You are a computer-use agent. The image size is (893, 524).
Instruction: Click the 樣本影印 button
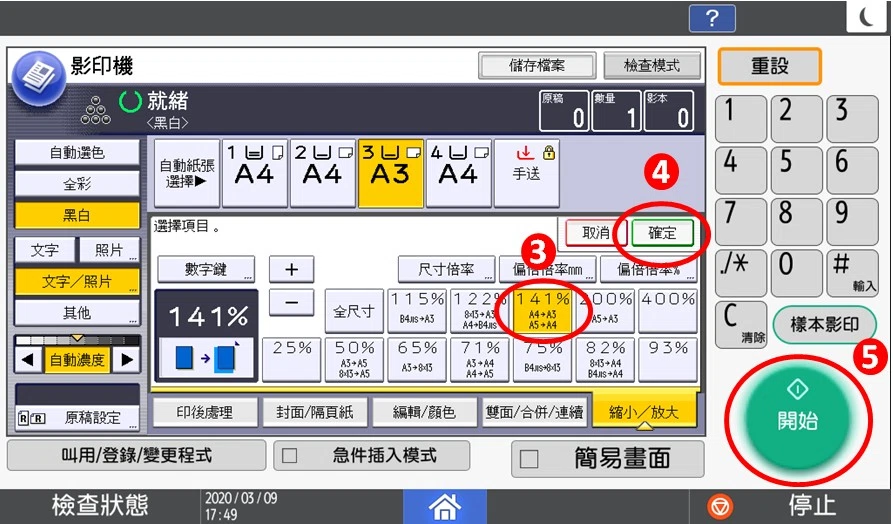coord(825,325)
